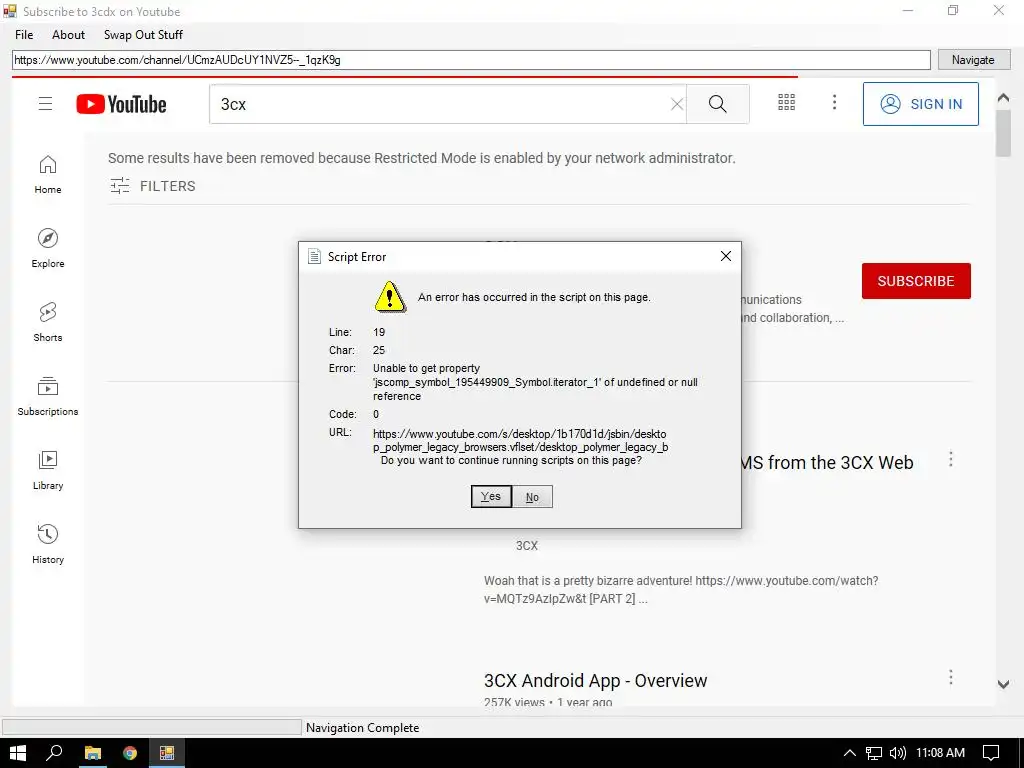
Task: Click the page scrollbar down arrow
Action: [x=1003, y=684]
